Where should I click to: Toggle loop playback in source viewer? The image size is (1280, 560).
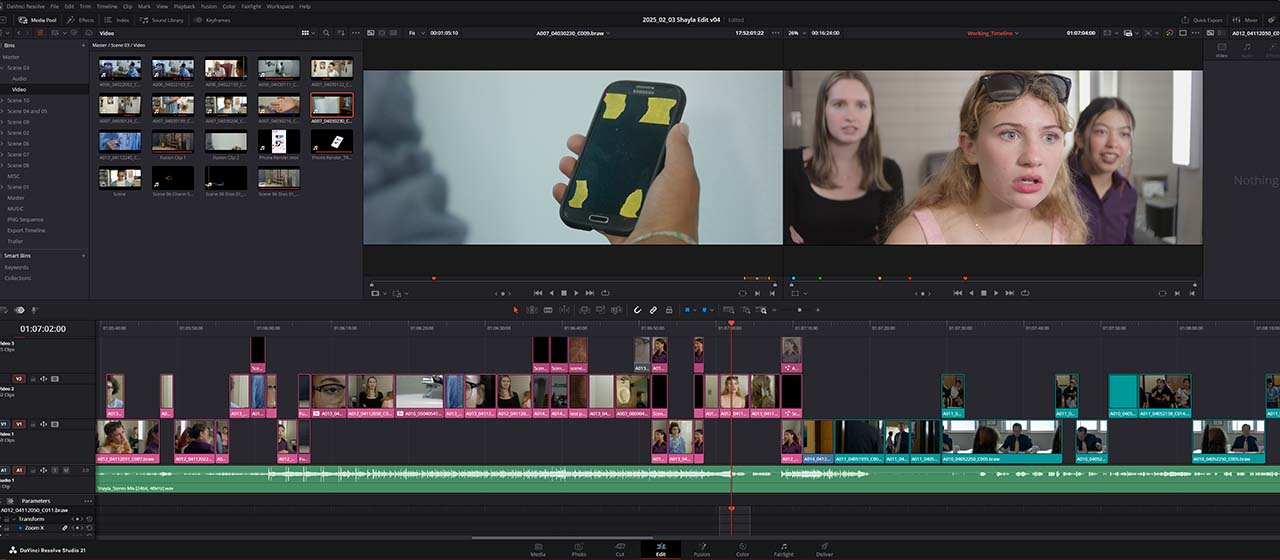click(x=605, y=293)
